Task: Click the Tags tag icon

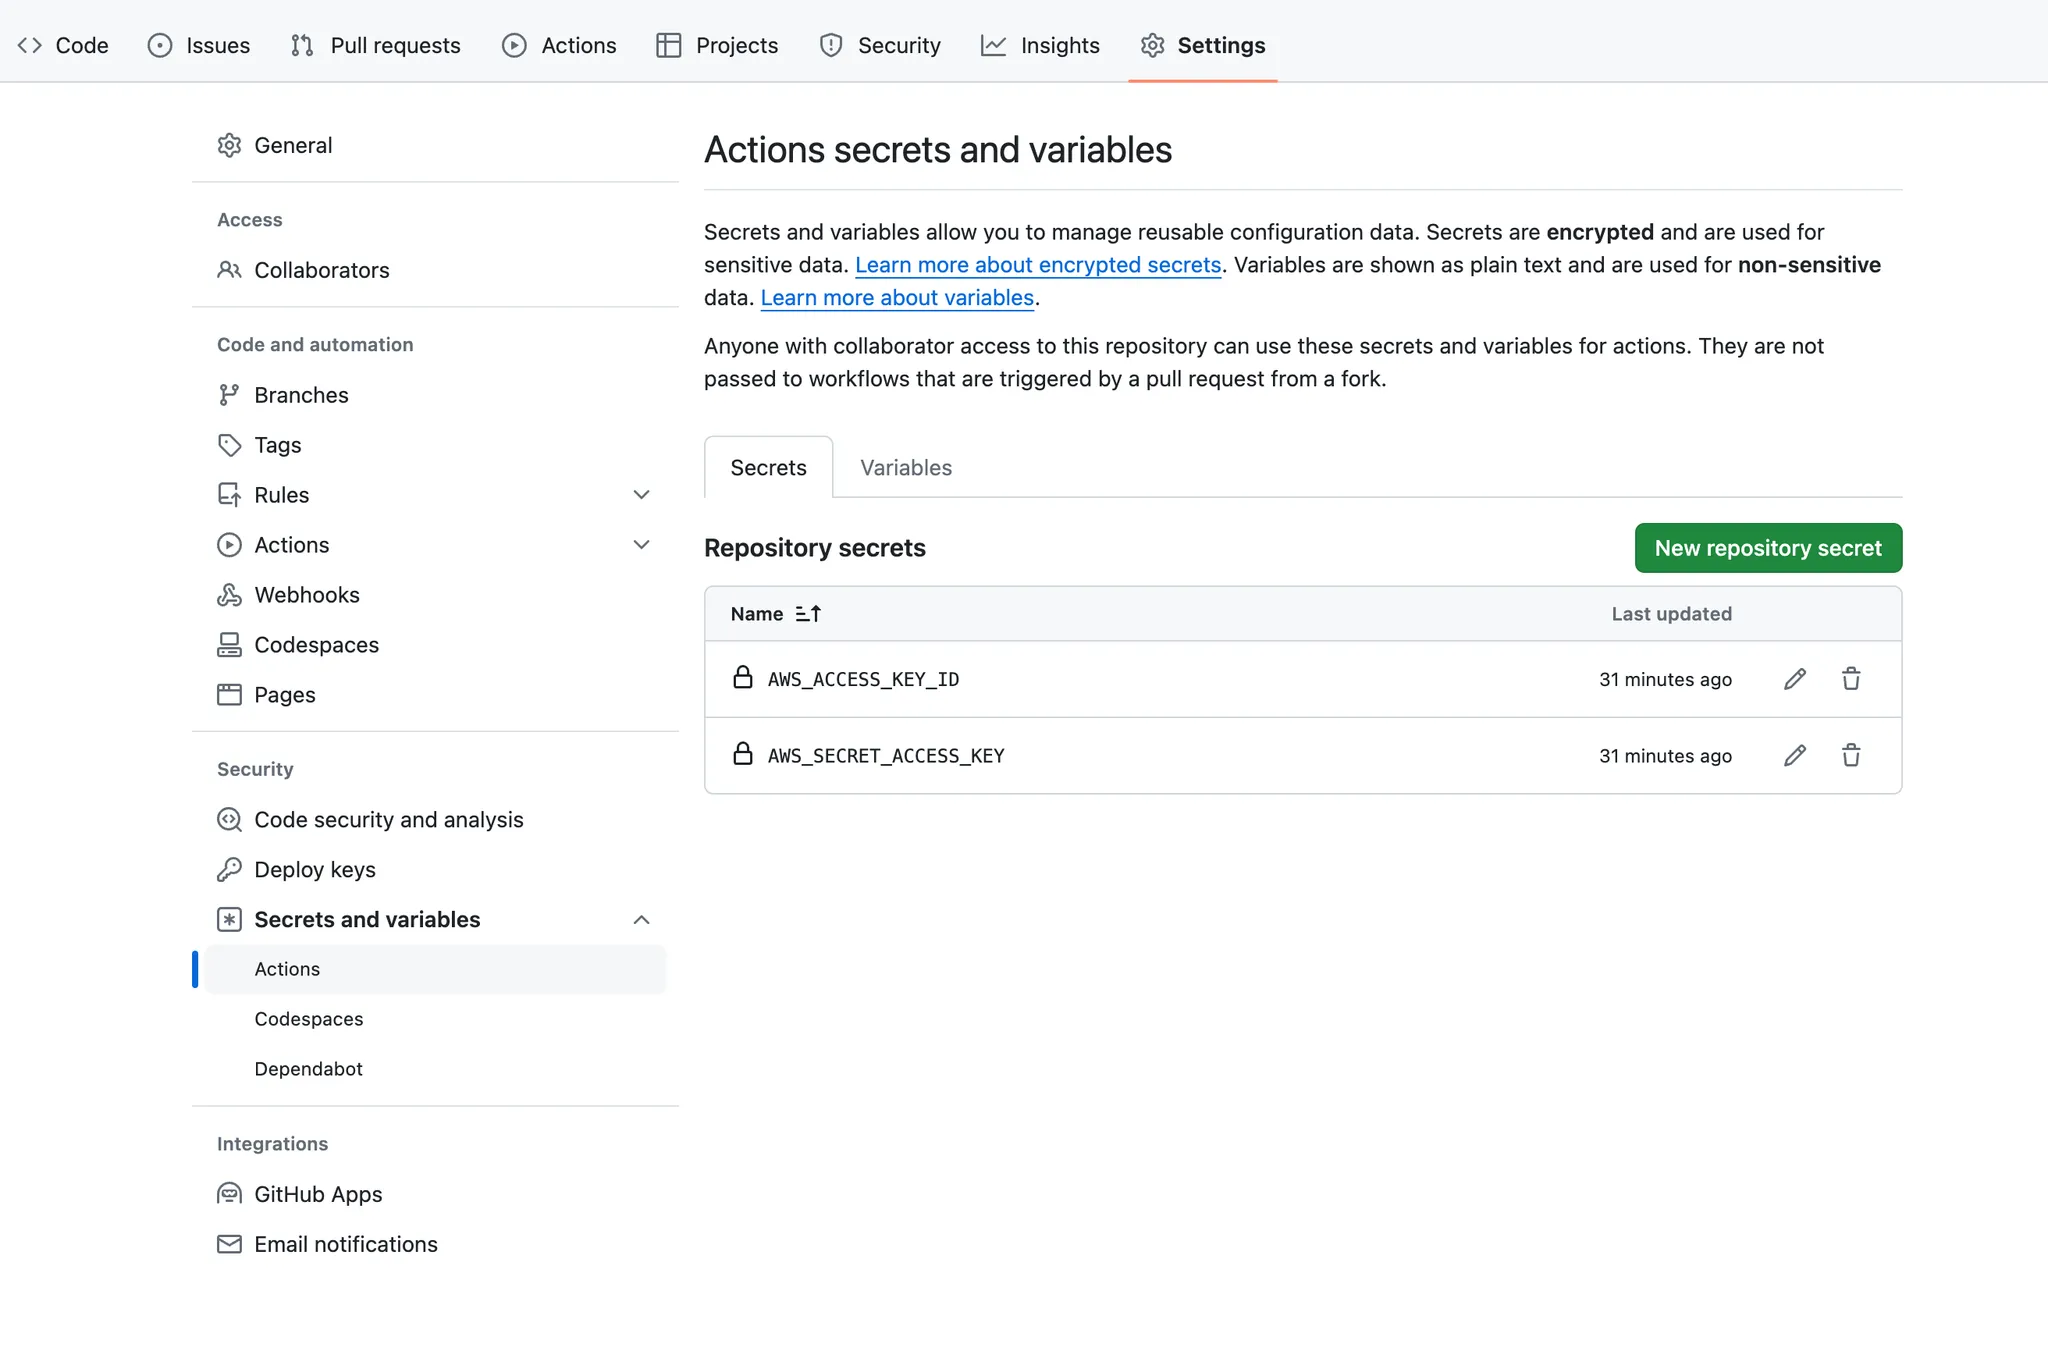Action: tap(229, 445)
